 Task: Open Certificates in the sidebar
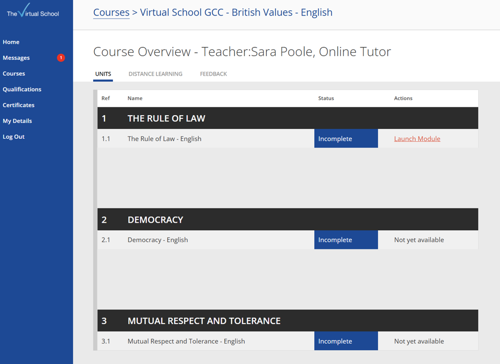pyautogui.click(x=18, y=105)
